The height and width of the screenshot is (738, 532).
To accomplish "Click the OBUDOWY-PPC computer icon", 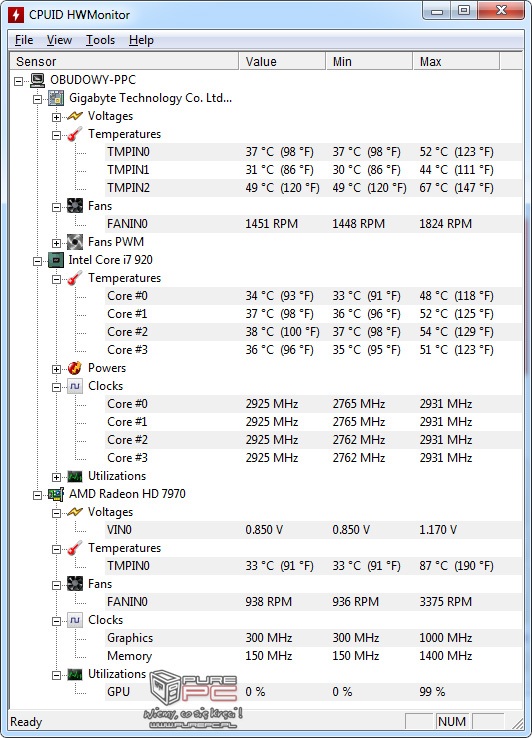I will 37,80.
